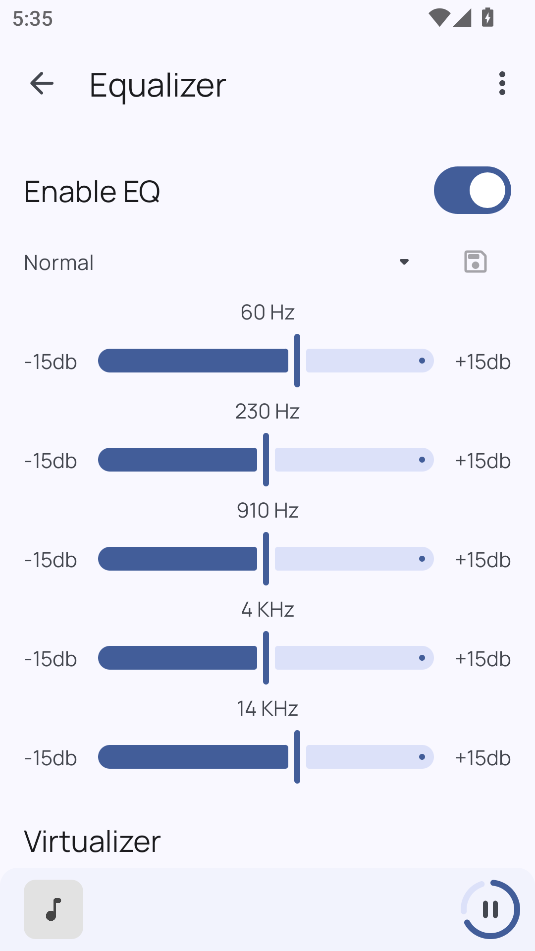Turn off the Enable EQ switch

tap(473, 190)
